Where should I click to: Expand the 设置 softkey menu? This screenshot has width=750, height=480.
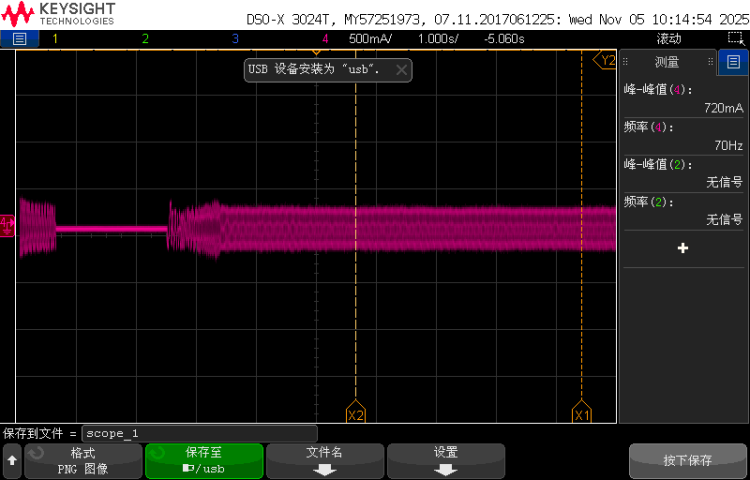(445, 461)
